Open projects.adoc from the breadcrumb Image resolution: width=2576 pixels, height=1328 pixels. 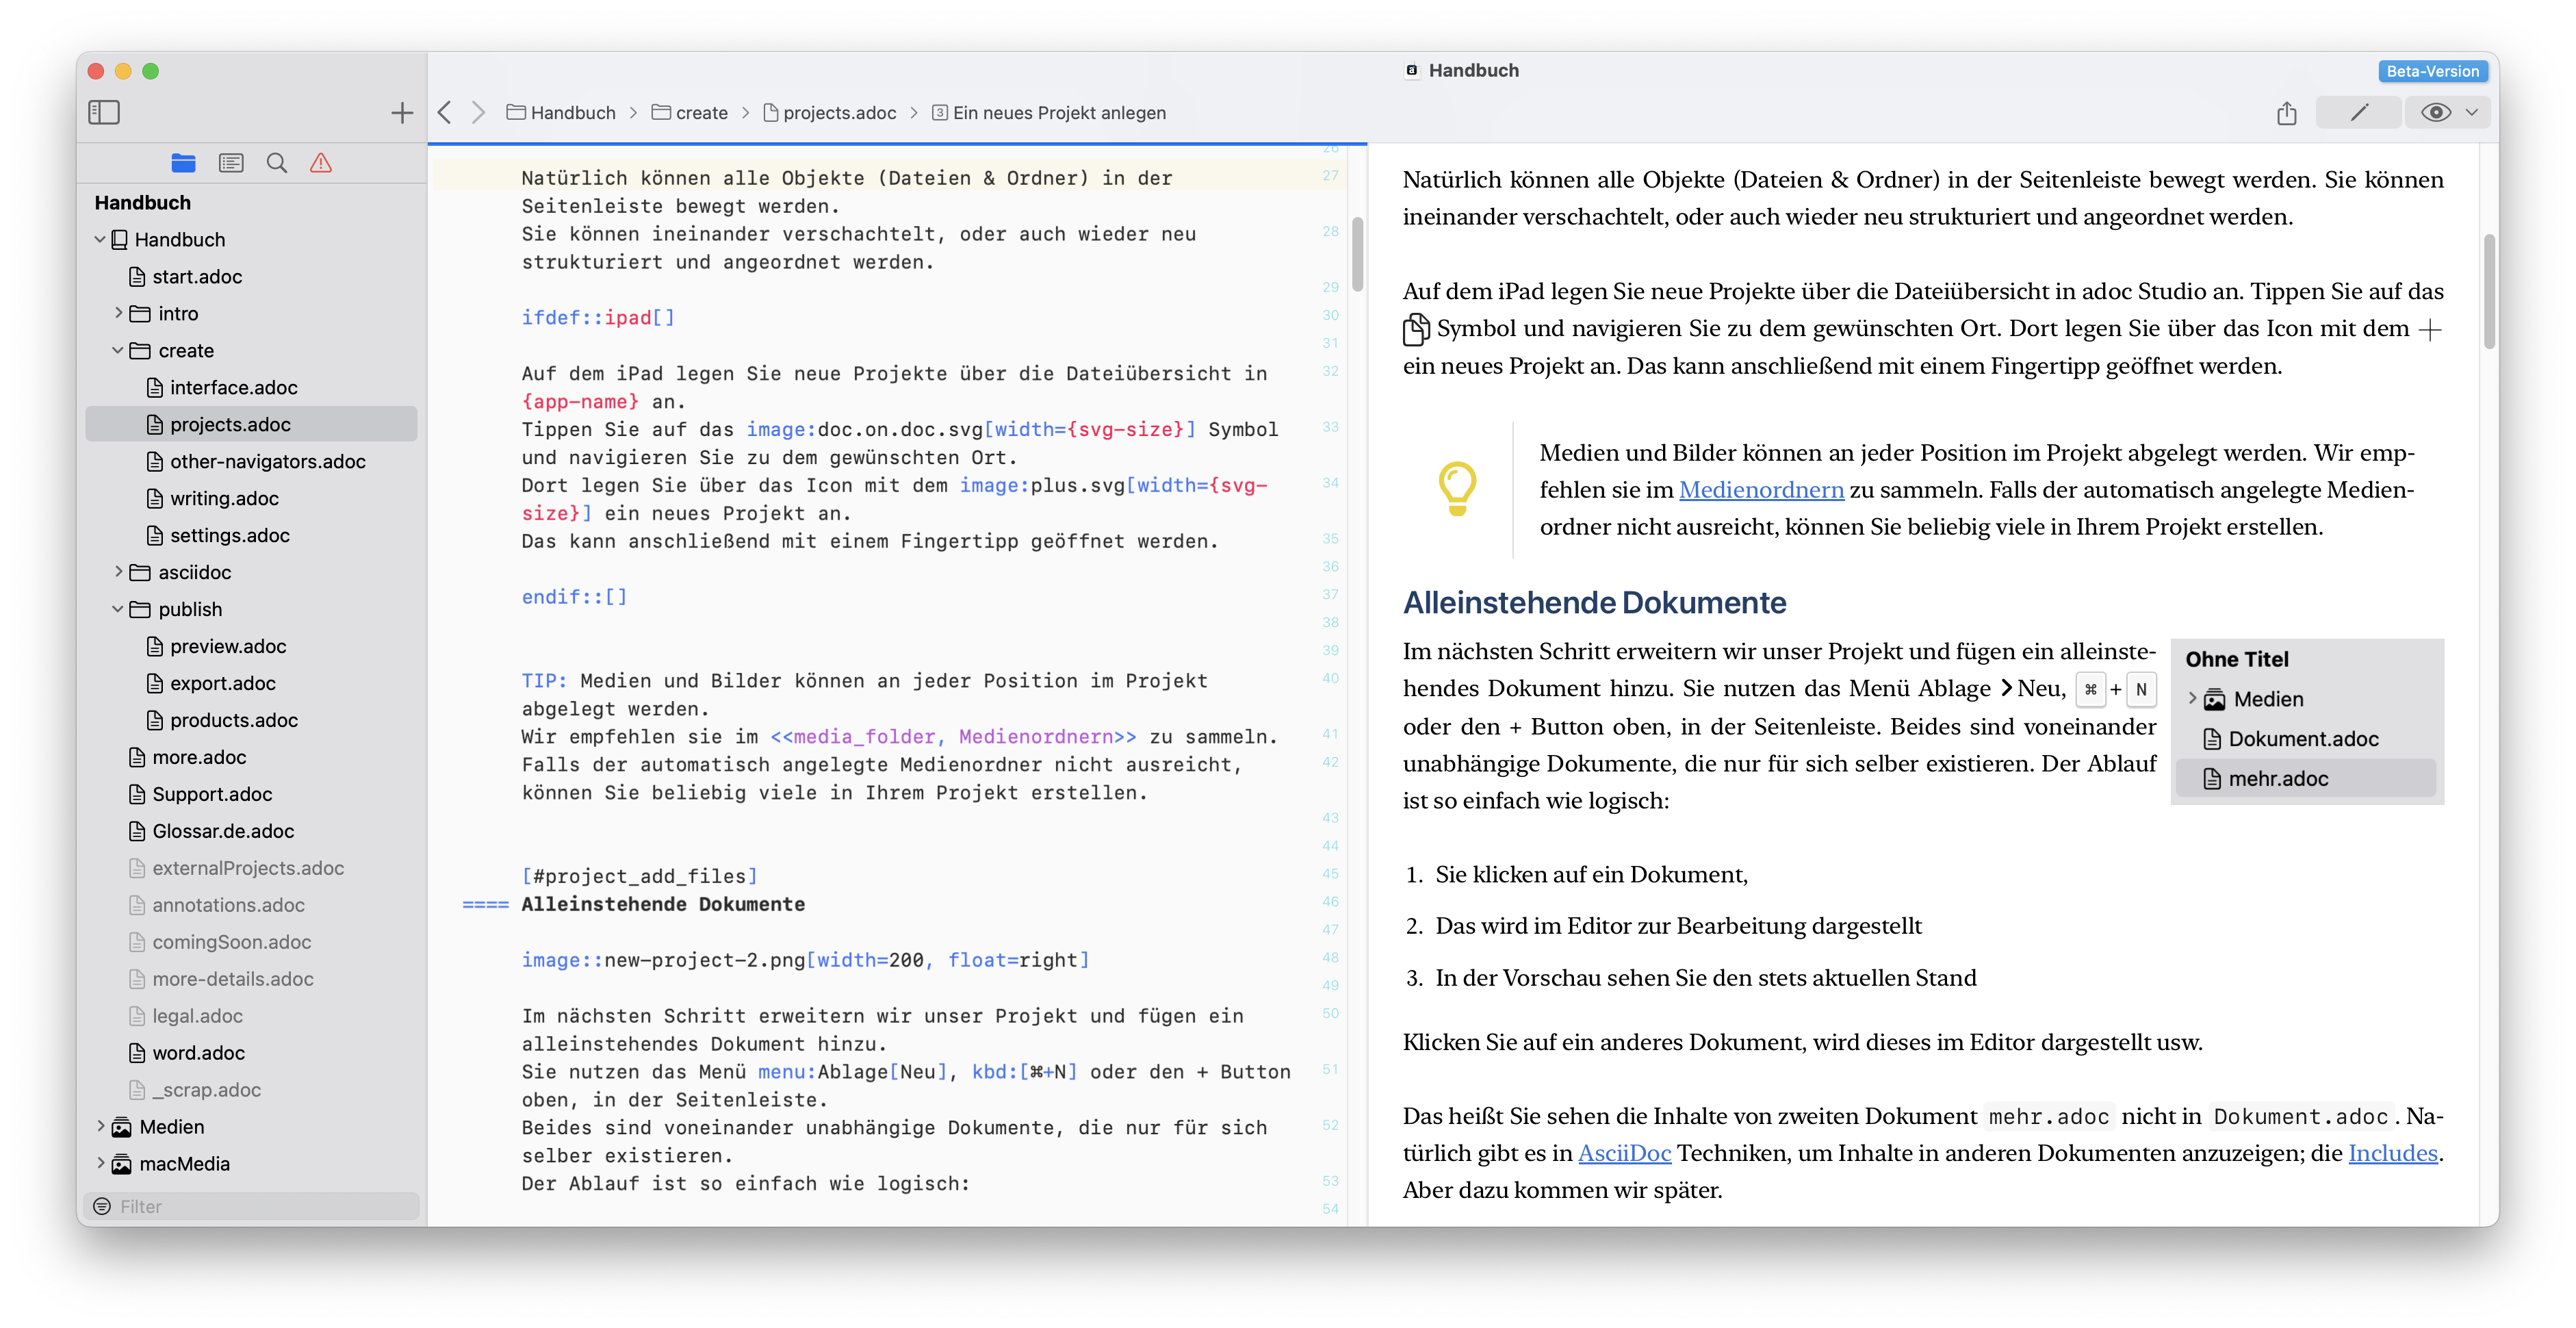point(840,113)
